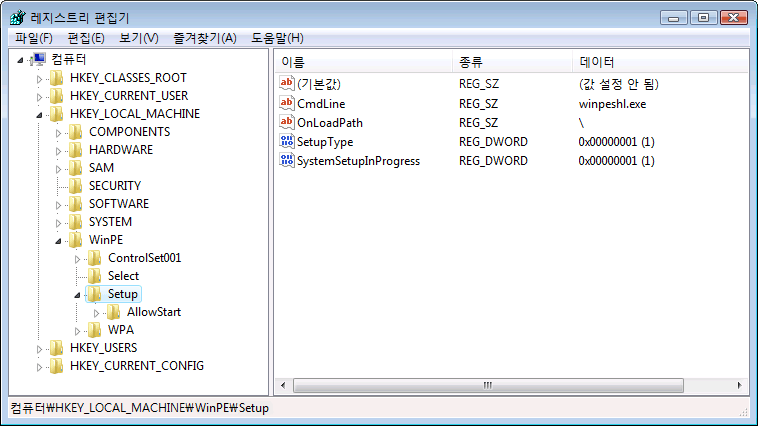Open the 편집(E) menu

[86, 38]
